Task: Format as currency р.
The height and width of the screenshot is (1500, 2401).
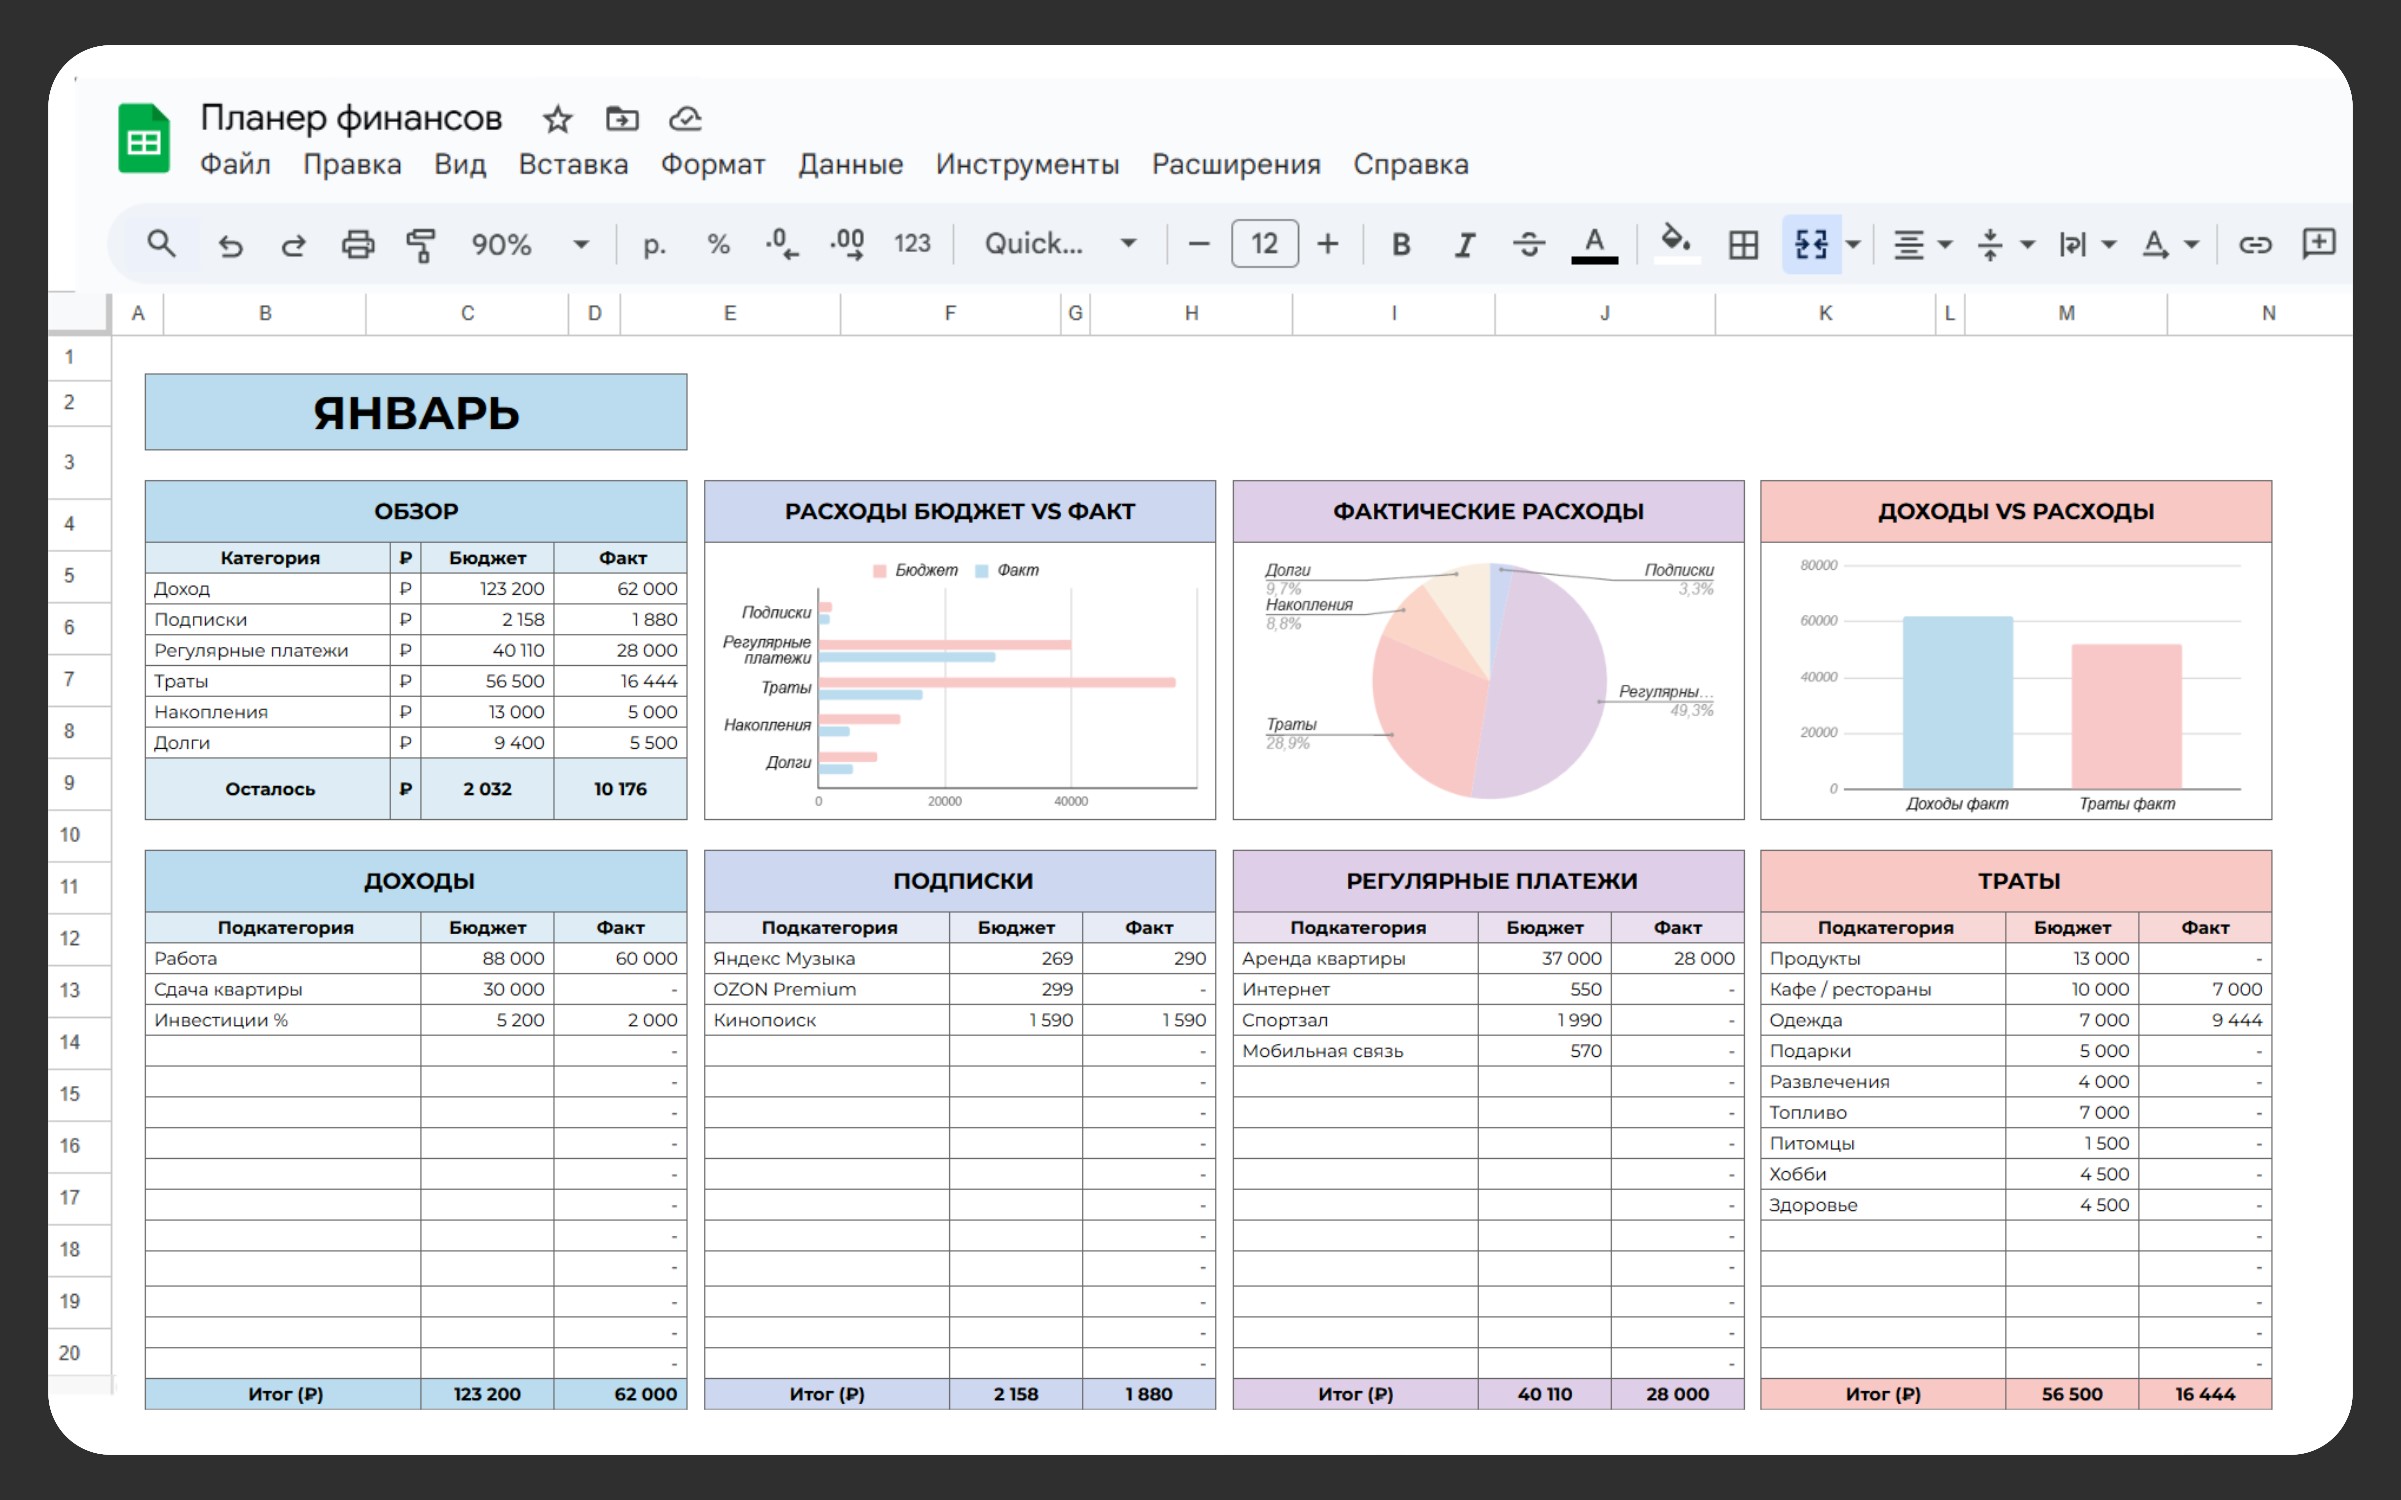Action: (x=654, y=244)
